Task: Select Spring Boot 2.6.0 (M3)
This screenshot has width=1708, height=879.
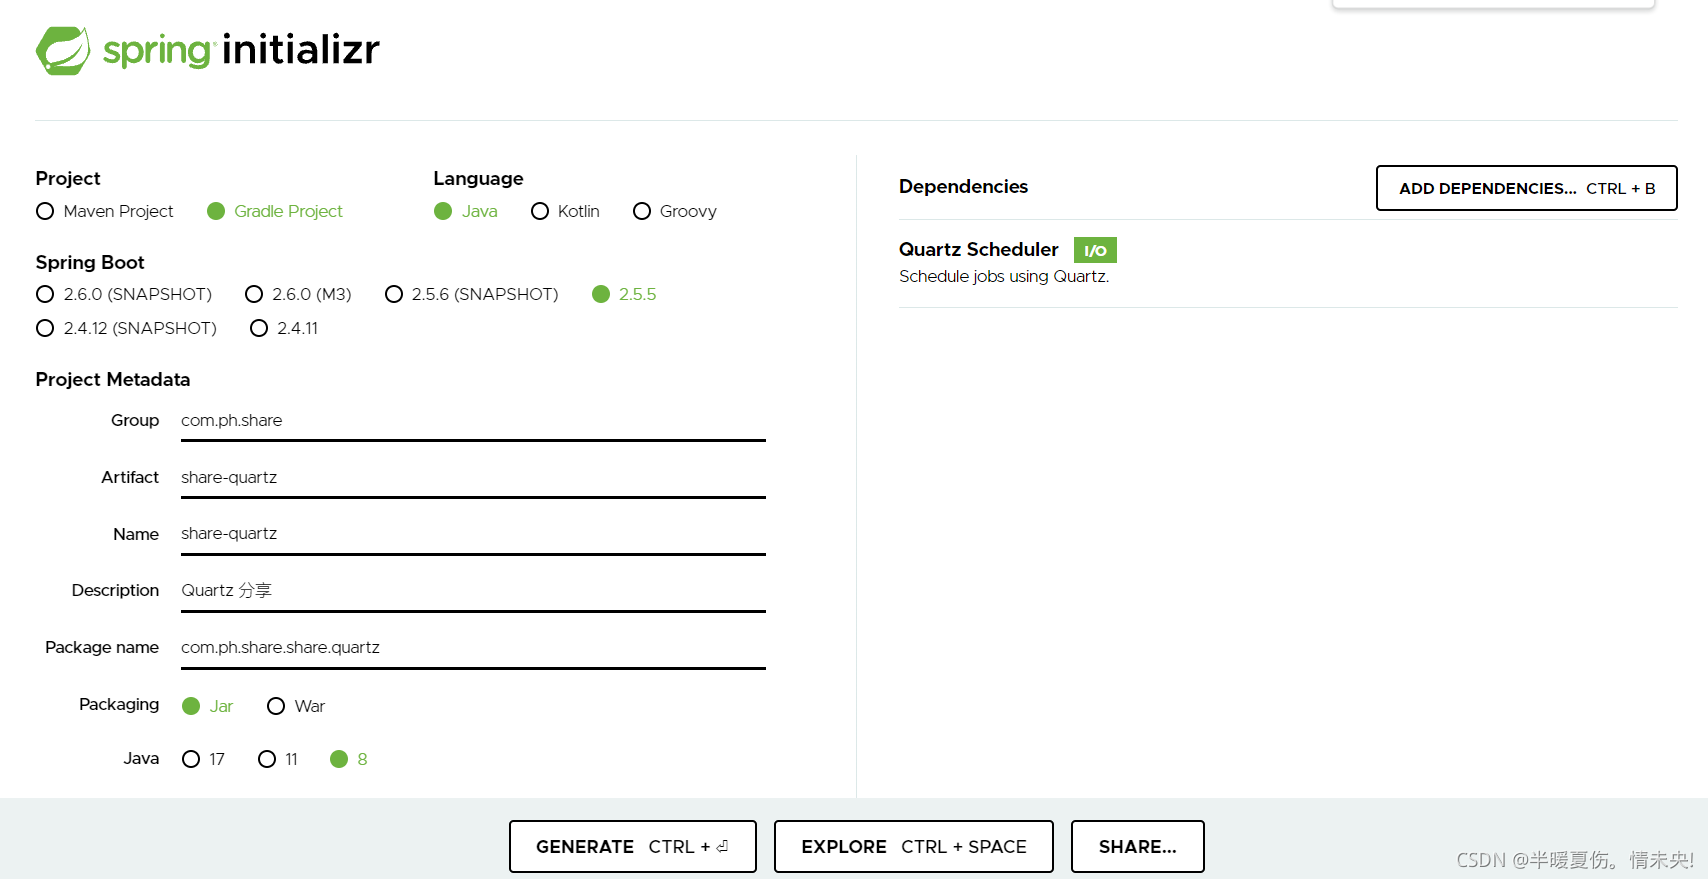Action: pyautogui.click(x=298, y=294)
